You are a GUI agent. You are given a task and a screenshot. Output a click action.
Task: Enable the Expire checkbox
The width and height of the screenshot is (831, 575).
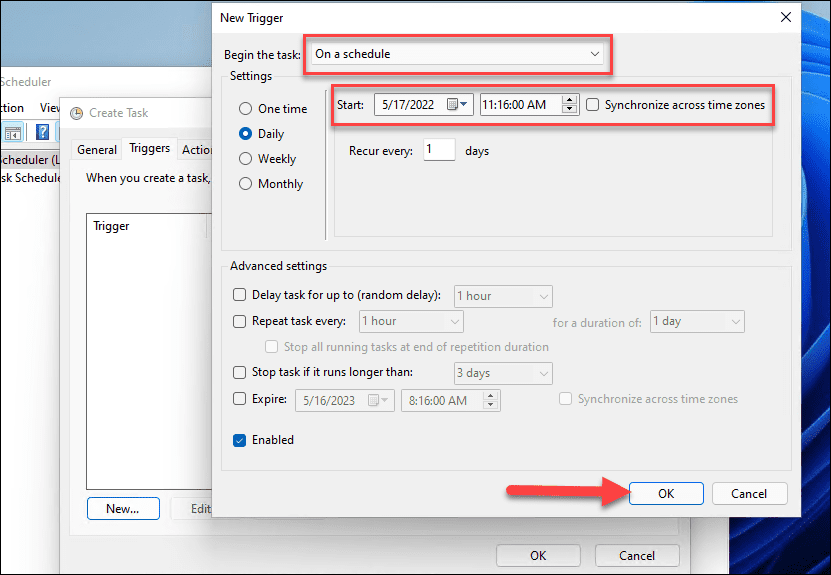tap(239, 400)
